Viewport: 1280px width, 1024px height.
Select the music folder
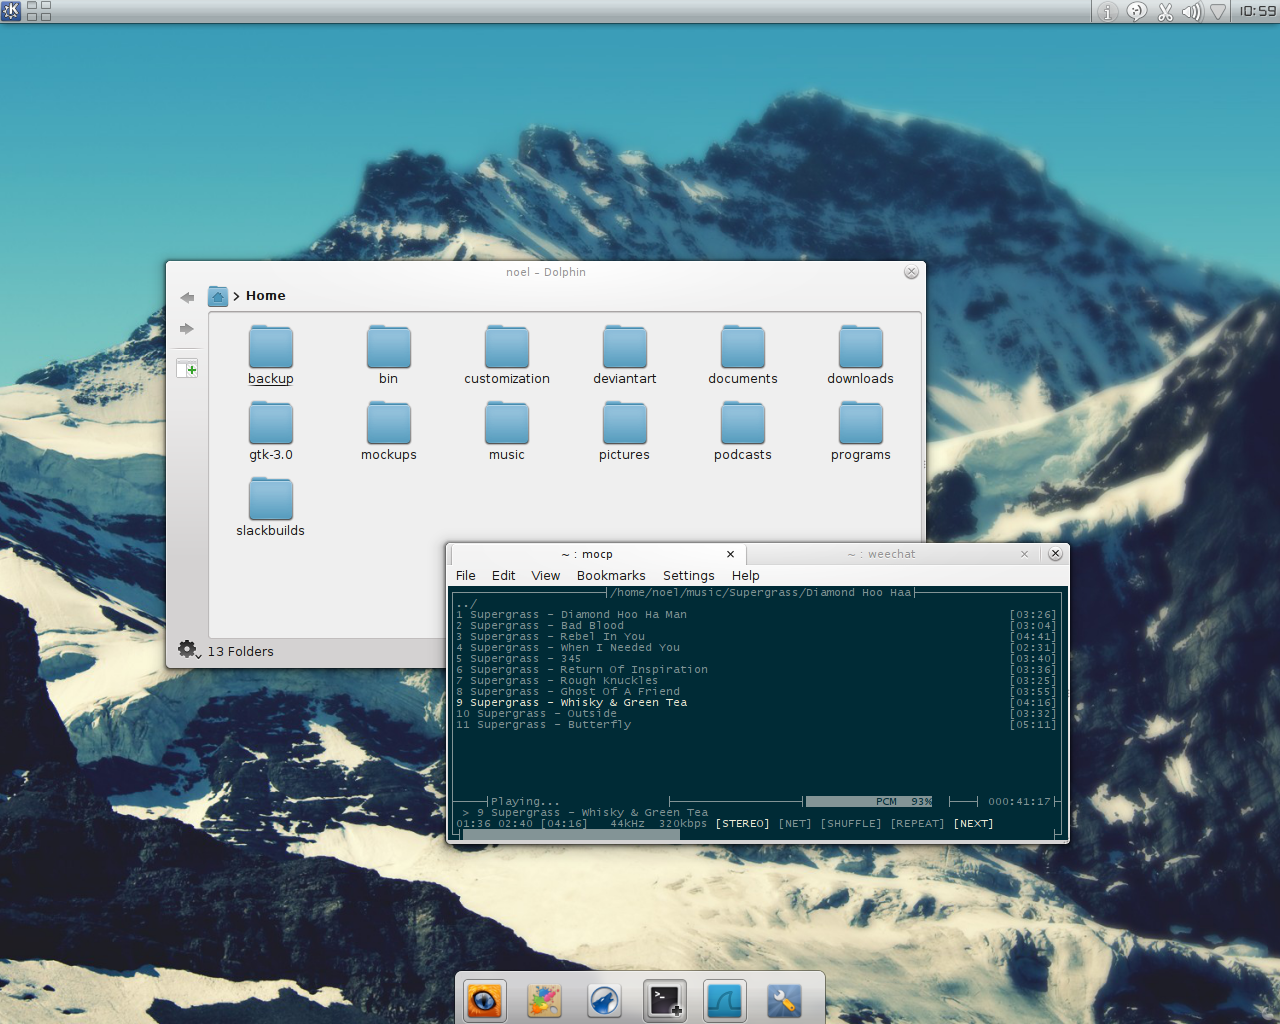[507, 432]
